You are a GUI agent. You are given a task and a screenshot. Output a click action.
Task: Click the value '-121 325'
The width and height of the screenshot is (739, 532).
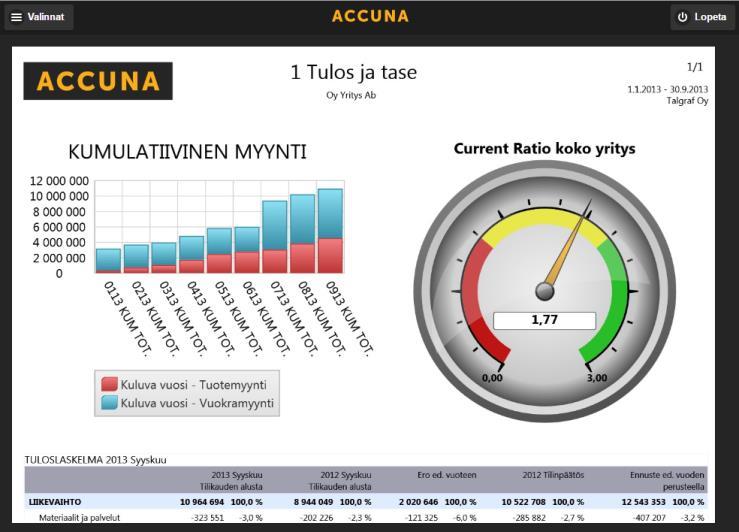422,518
